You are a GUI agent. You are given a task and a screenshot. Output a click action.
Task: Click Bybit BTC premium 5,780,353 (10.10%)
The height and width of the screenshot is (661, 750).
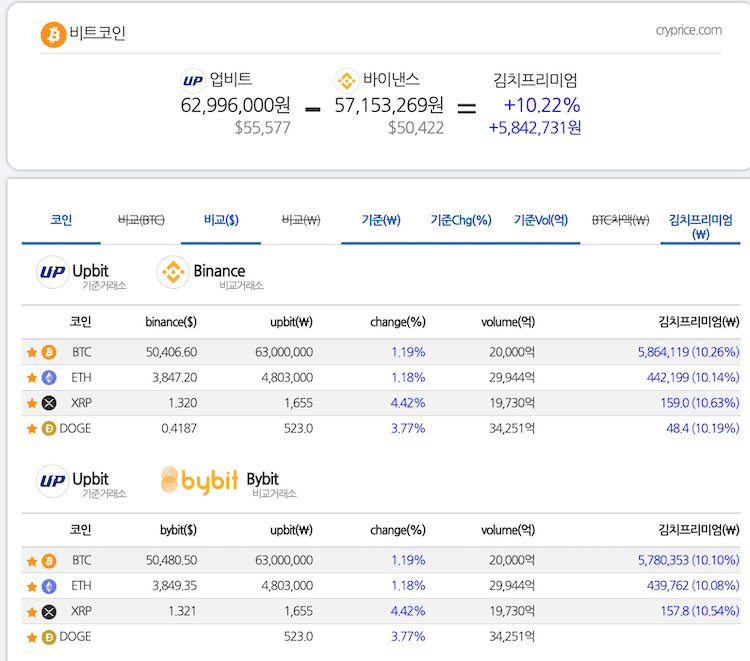688,560
